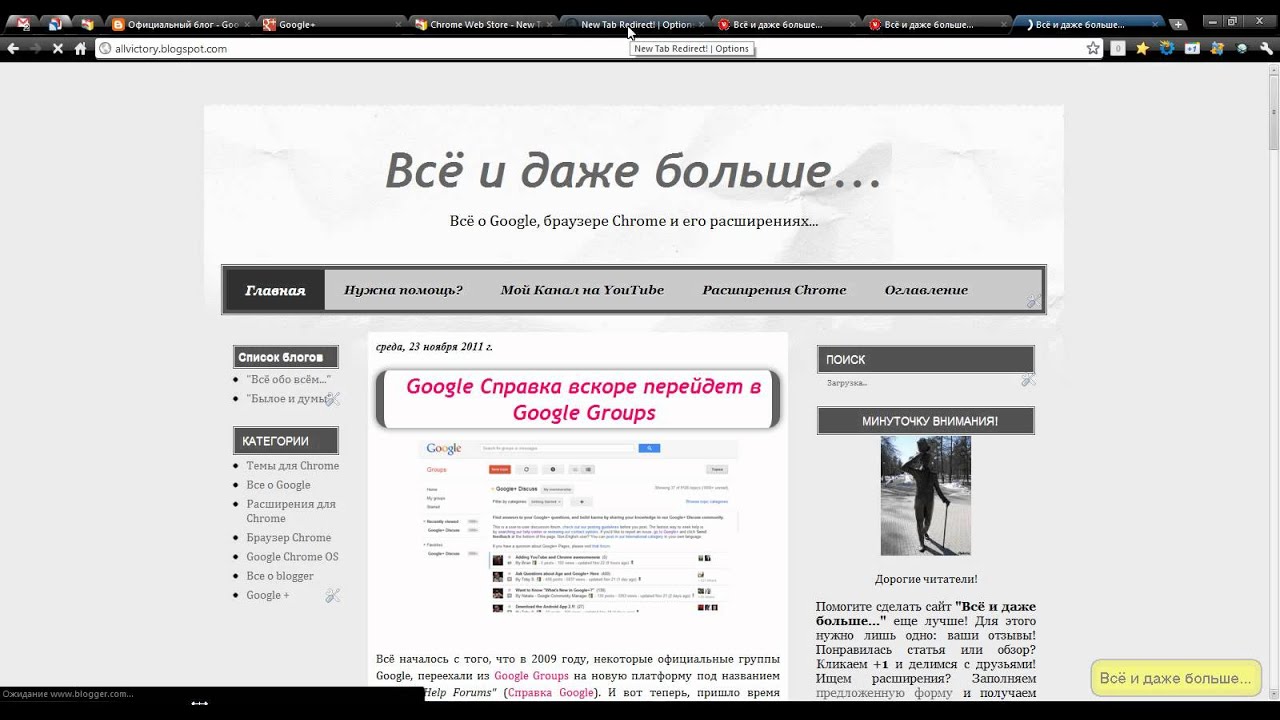1280x720 pixels.
Task: Click the edit wrench beside Google + category
Action: [x=333, y=595]
